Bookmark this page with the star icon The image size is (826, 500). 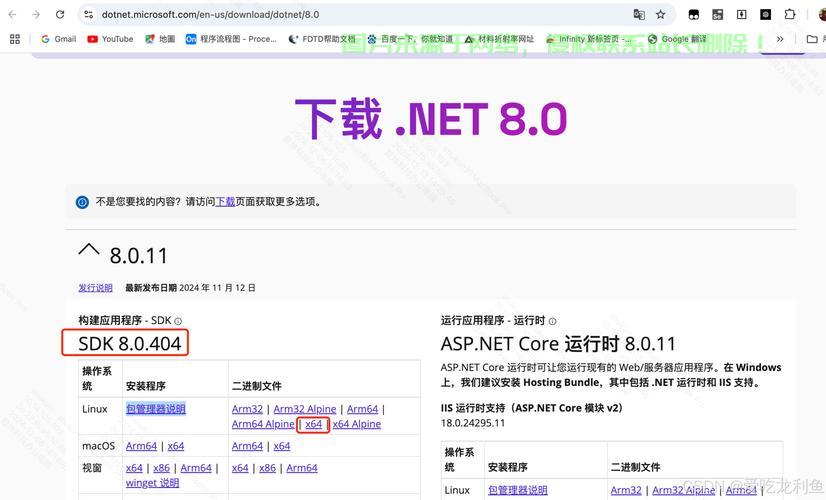pyautogui.click(x=661, y=15)
